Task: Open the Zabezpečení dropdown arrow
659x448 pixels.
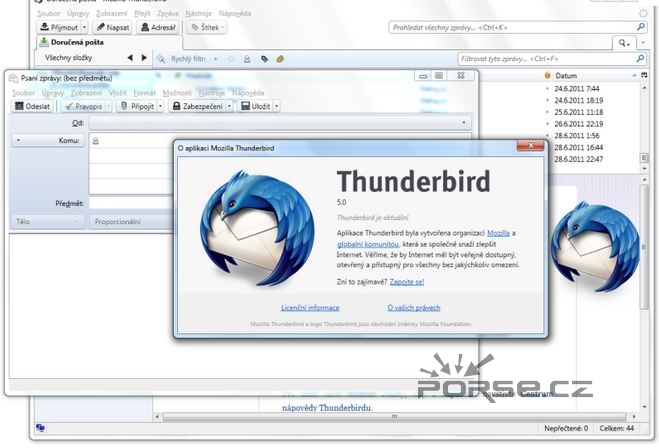Action: tap(229, 106)
